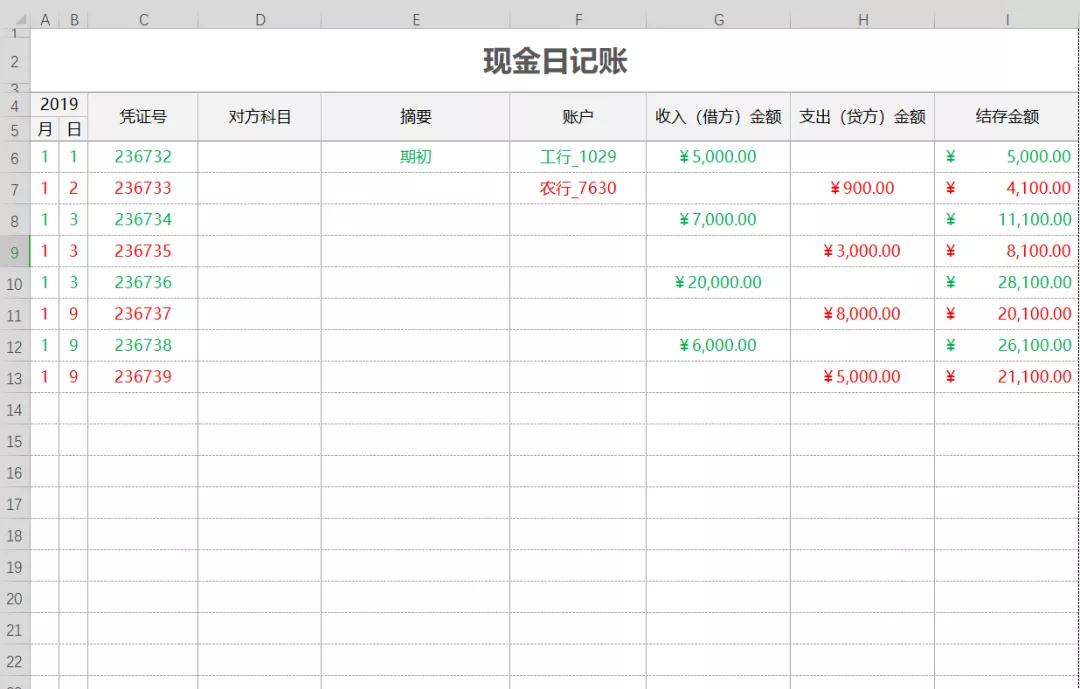This screenshot has width=1080, height=689.
Task: Select column header G
Action: pyautogui.click(x=717, y=18)
